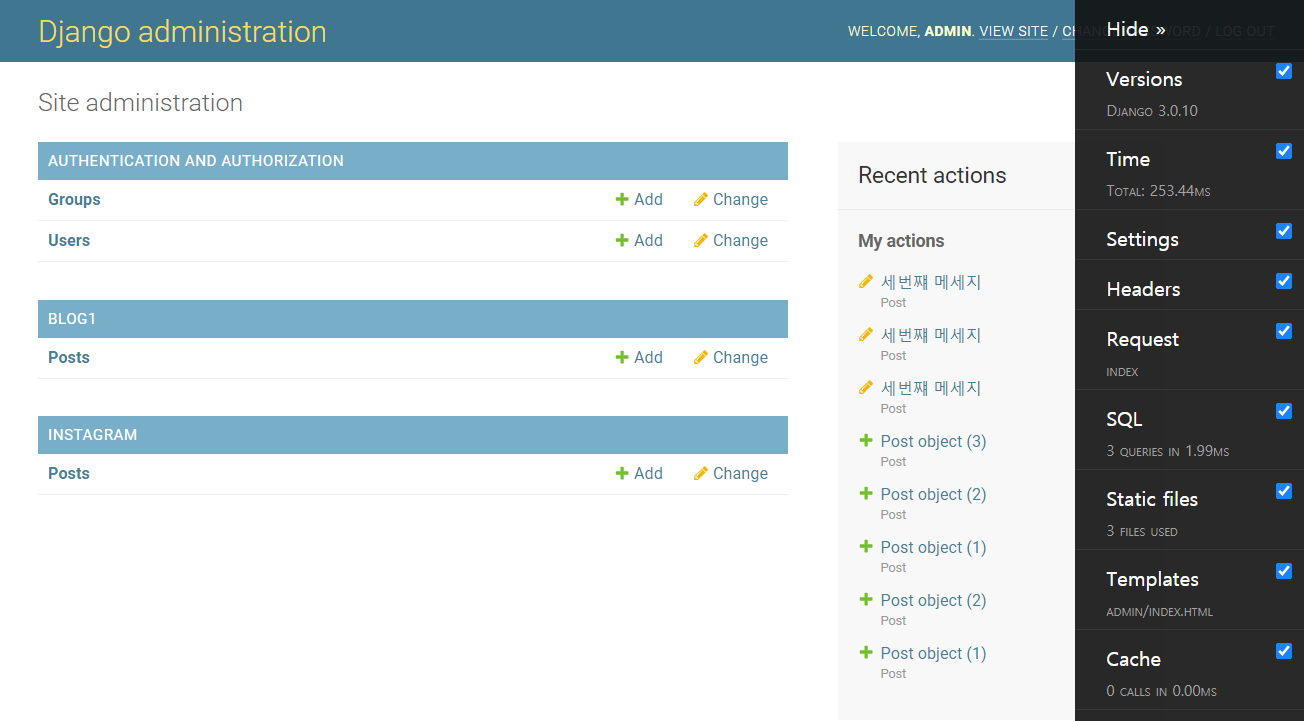Click the Site administration heading
The width and height of the screenshot is (1304, 721).
(x=140, y=103)
